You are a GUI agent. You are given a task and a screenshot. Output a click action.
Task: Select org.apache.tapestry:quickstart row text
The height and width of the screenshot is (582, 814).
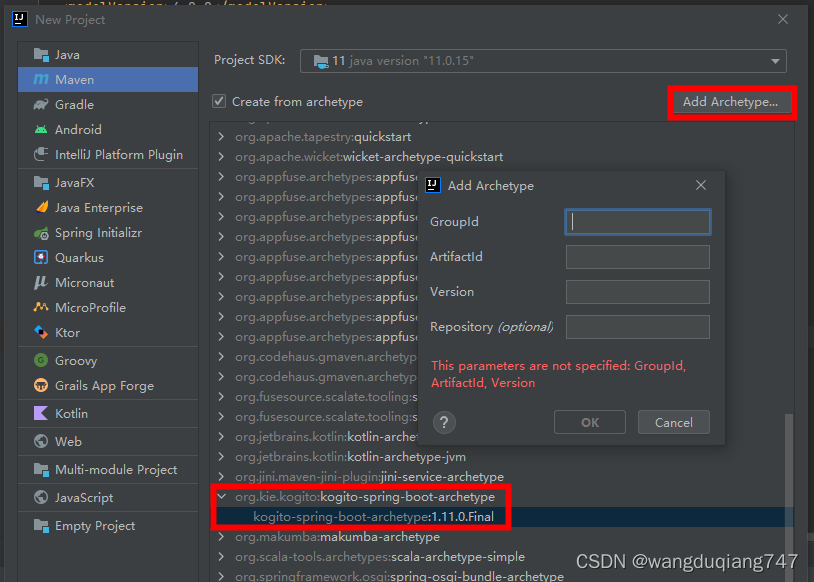pyautogui.click(x=323, y=137)
